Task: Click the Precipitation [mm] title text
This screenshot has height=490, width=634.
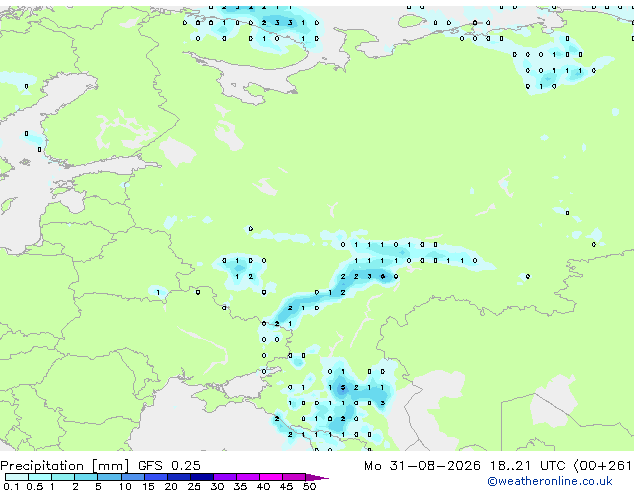Action: click(x=65, y=466)
